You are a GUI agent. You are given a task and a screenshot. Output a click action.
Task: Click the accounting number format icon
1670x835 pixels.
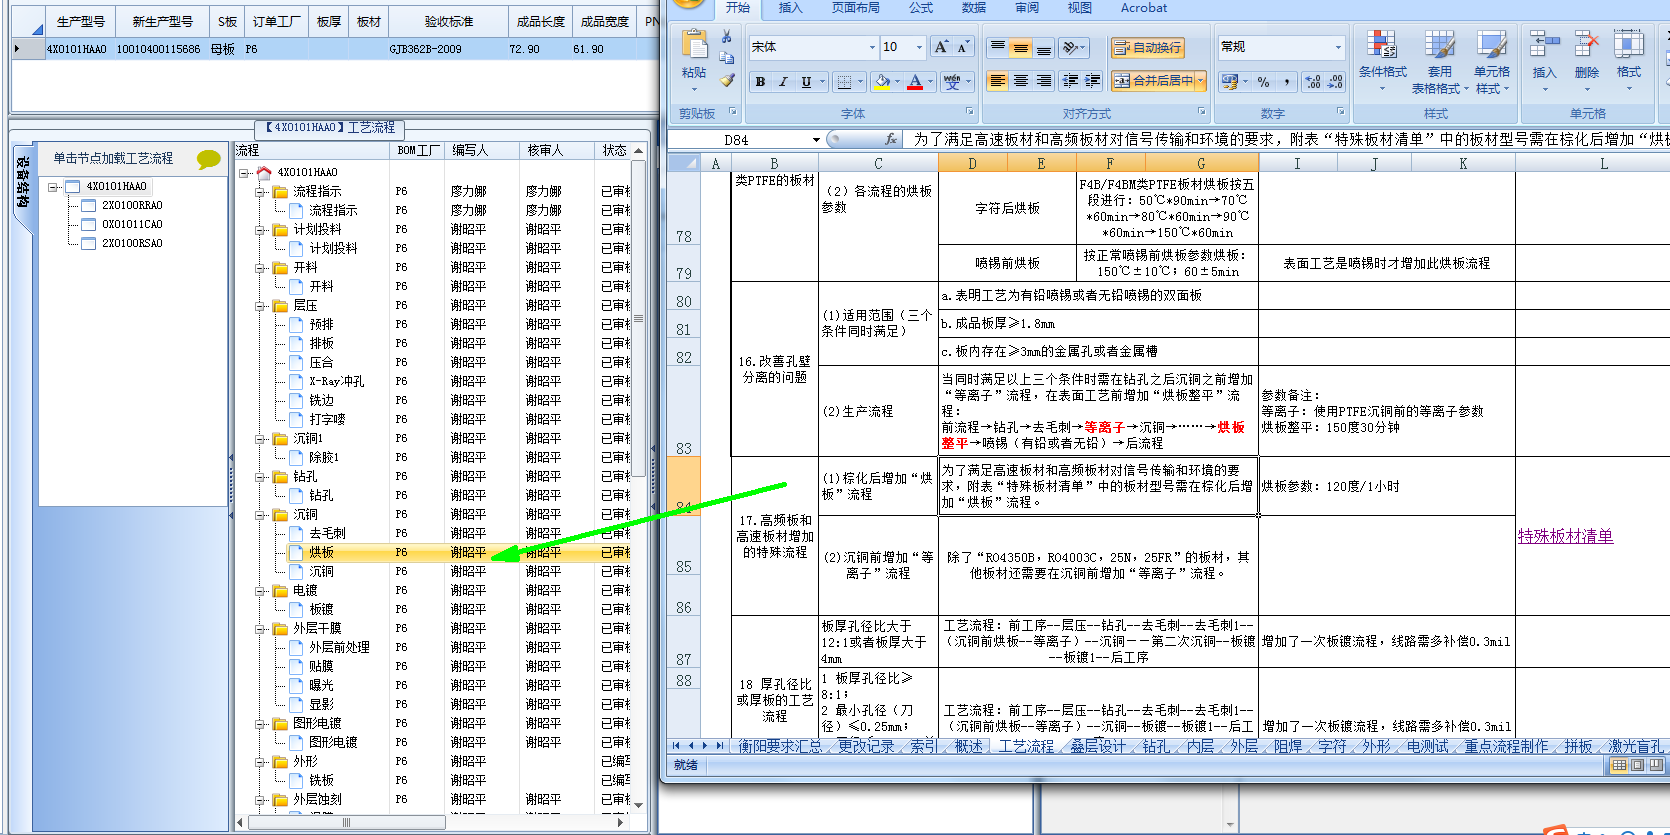click(1230, 82)
